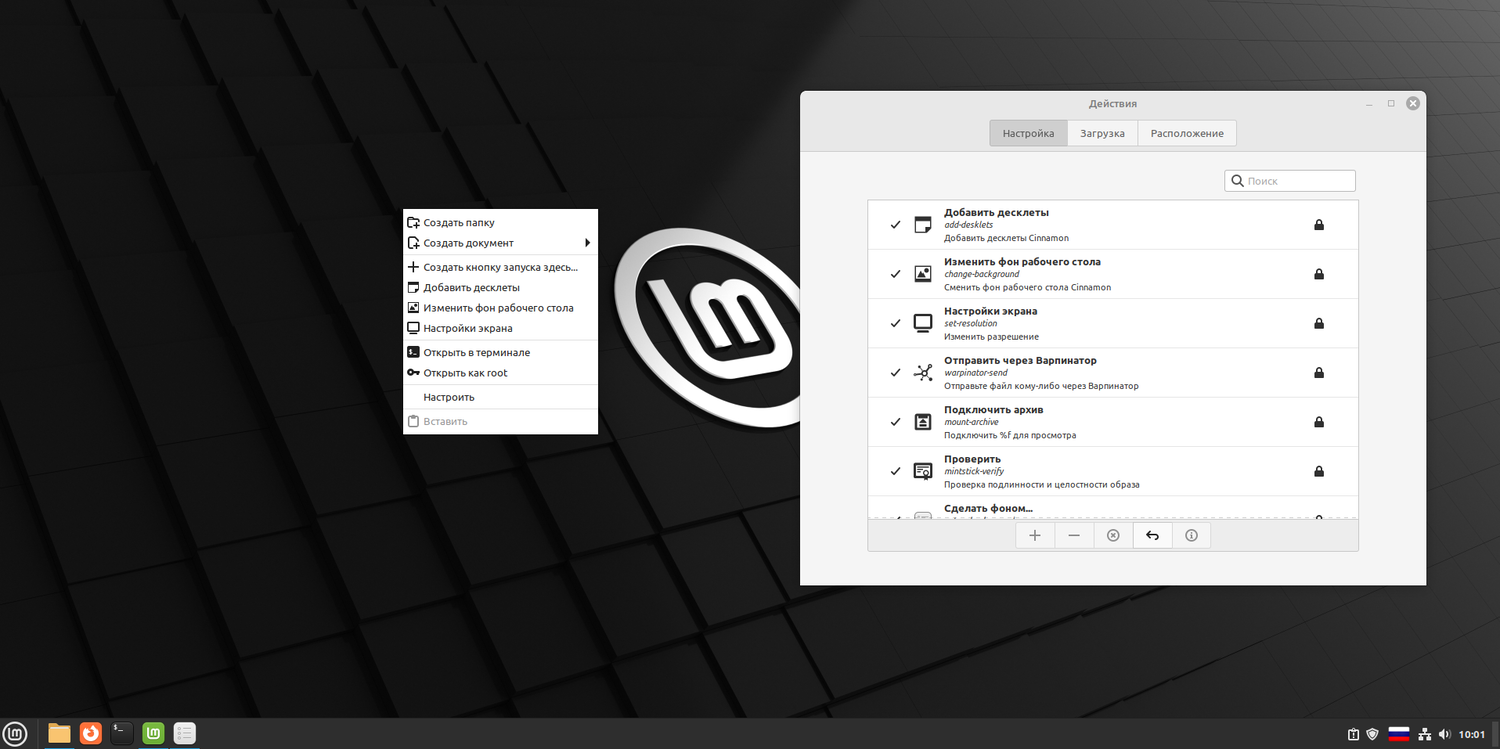Click the lock icon in the Добавить десклеты row
Viewport: 1500px width, 749px height.
(x=1319, y=225)
